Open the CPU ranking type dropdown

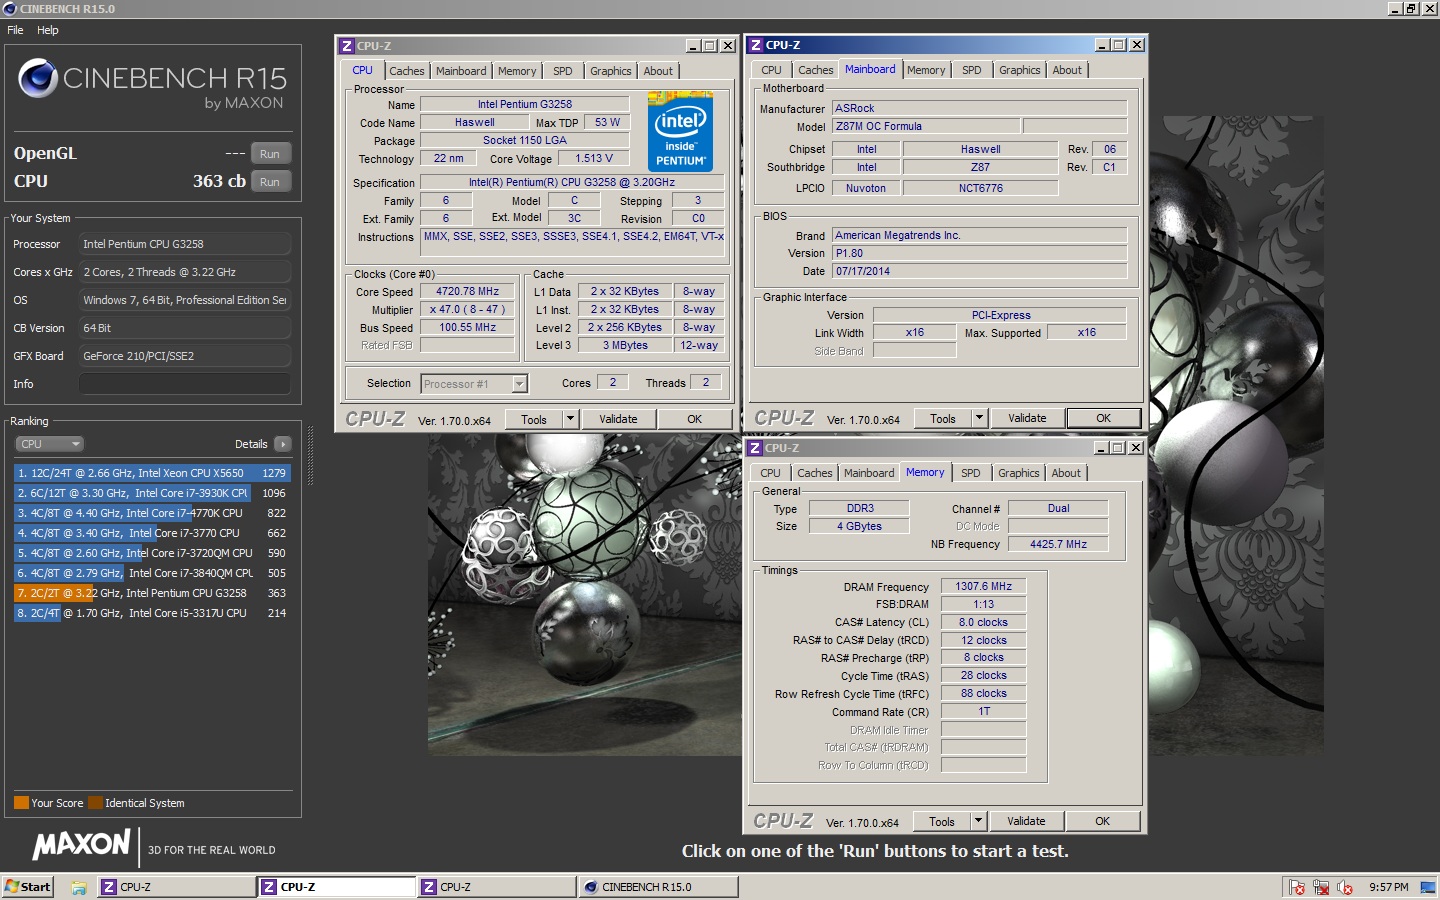[x=49, y=444]
